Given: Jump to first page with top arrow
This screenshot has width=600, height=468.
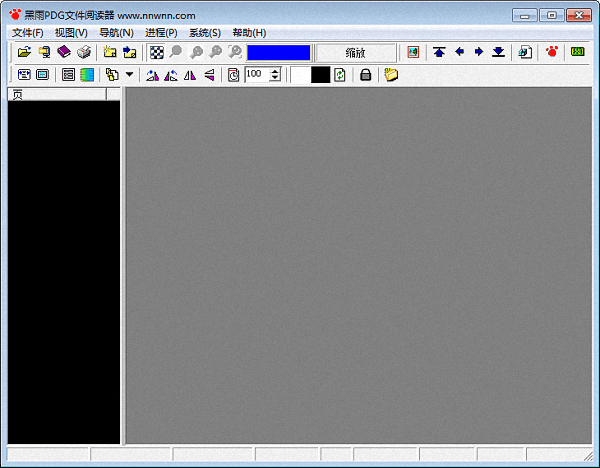Looking at the screenshot, I should tap(439, 52).
